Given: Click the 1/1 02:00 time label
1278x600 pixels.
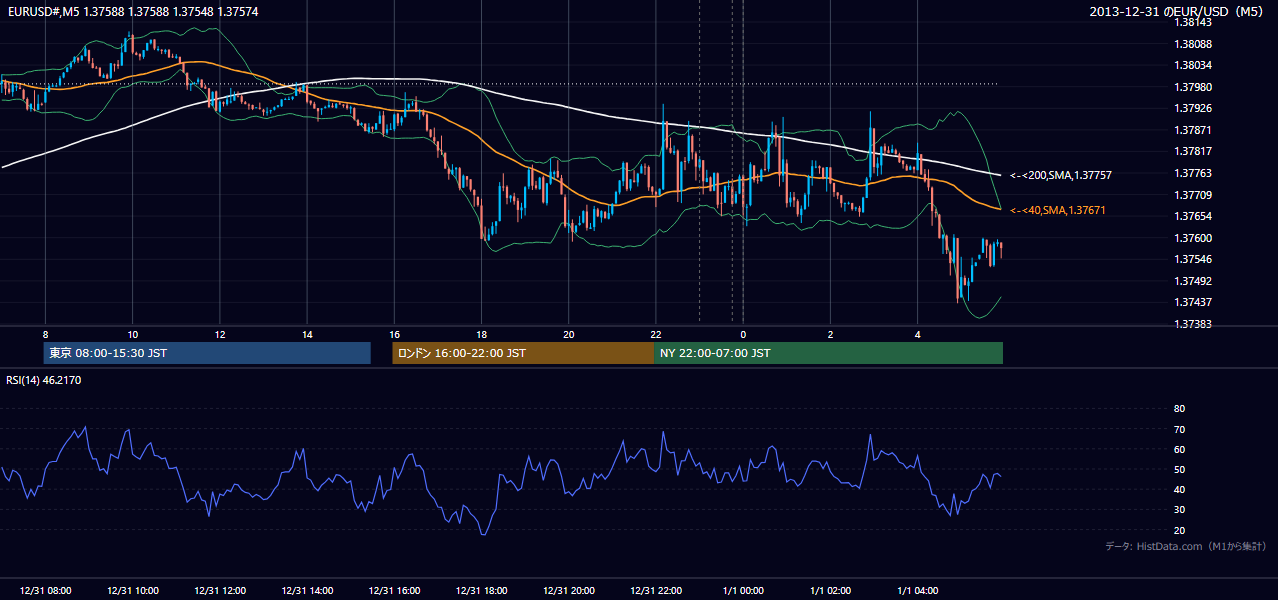Looking at the screenshot, I should [x=830, y=590].
